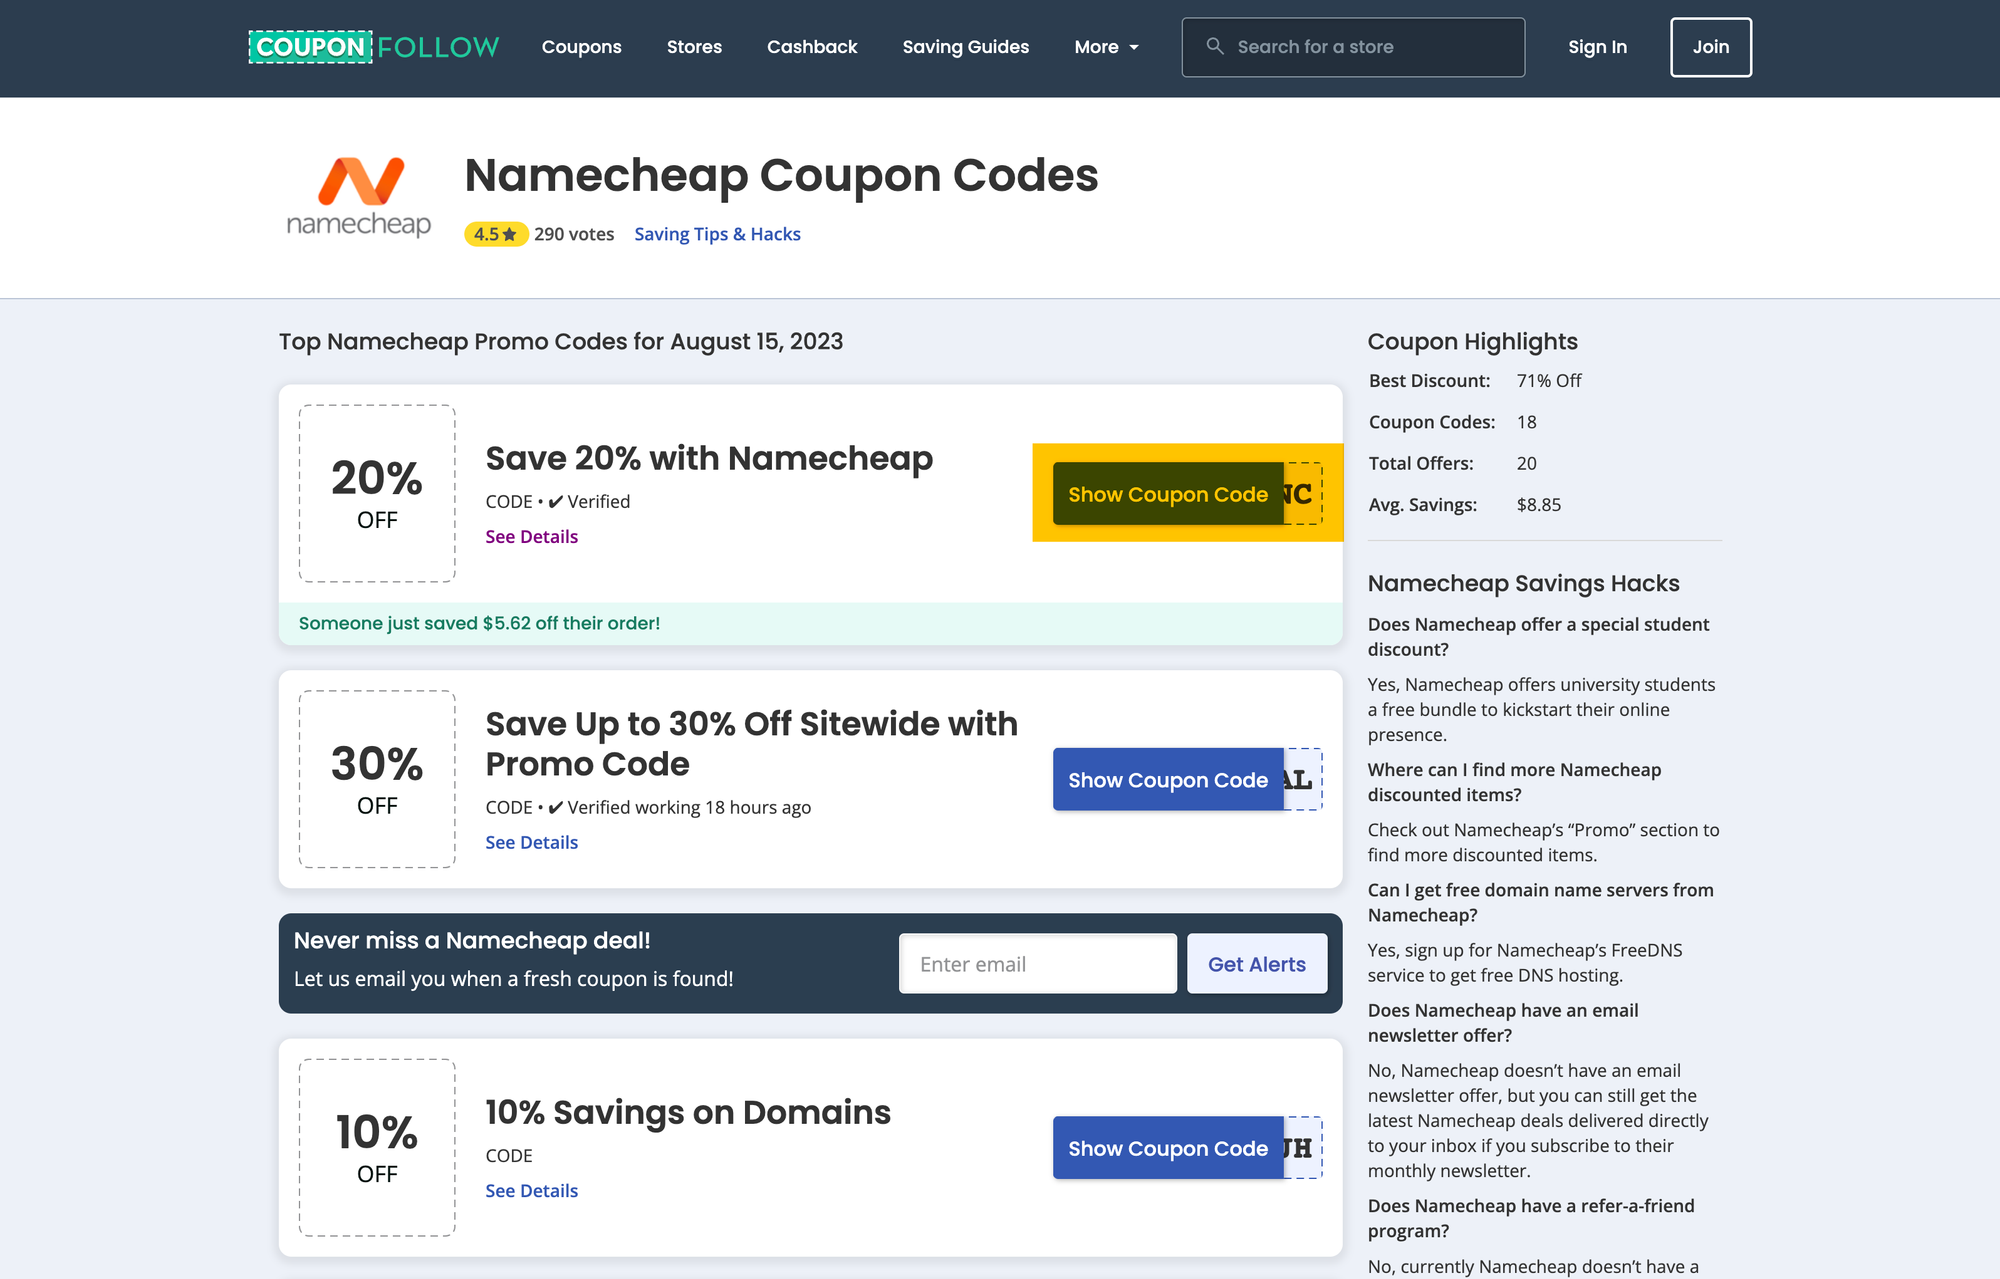Click the Enter email field
Image resolution: width=2000 pixels, height=1279 pixels.
1037,964
